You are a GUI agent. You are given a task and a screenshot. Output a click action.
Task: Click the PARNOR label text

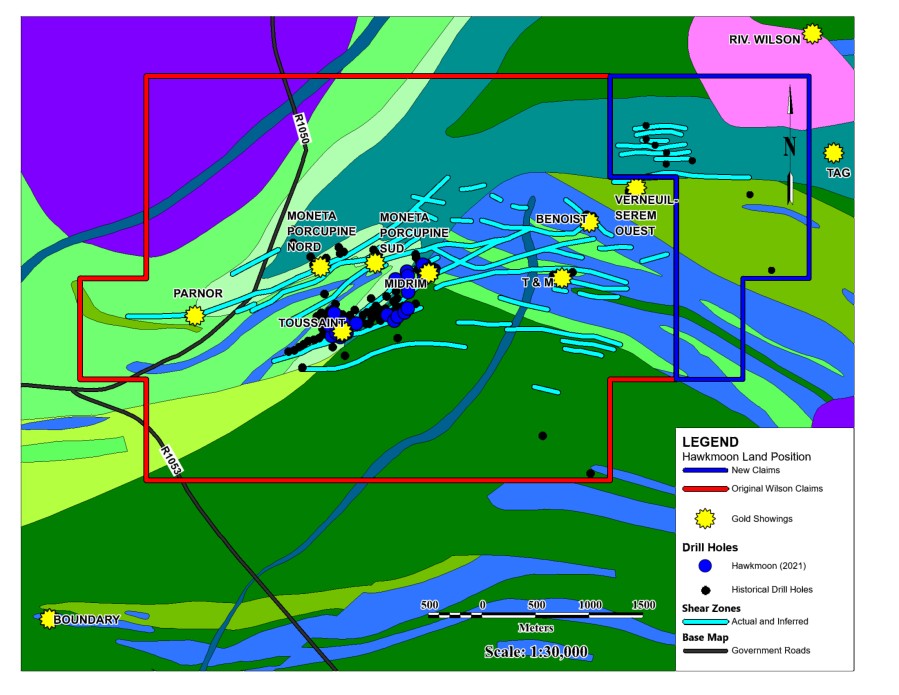[198, 293]
